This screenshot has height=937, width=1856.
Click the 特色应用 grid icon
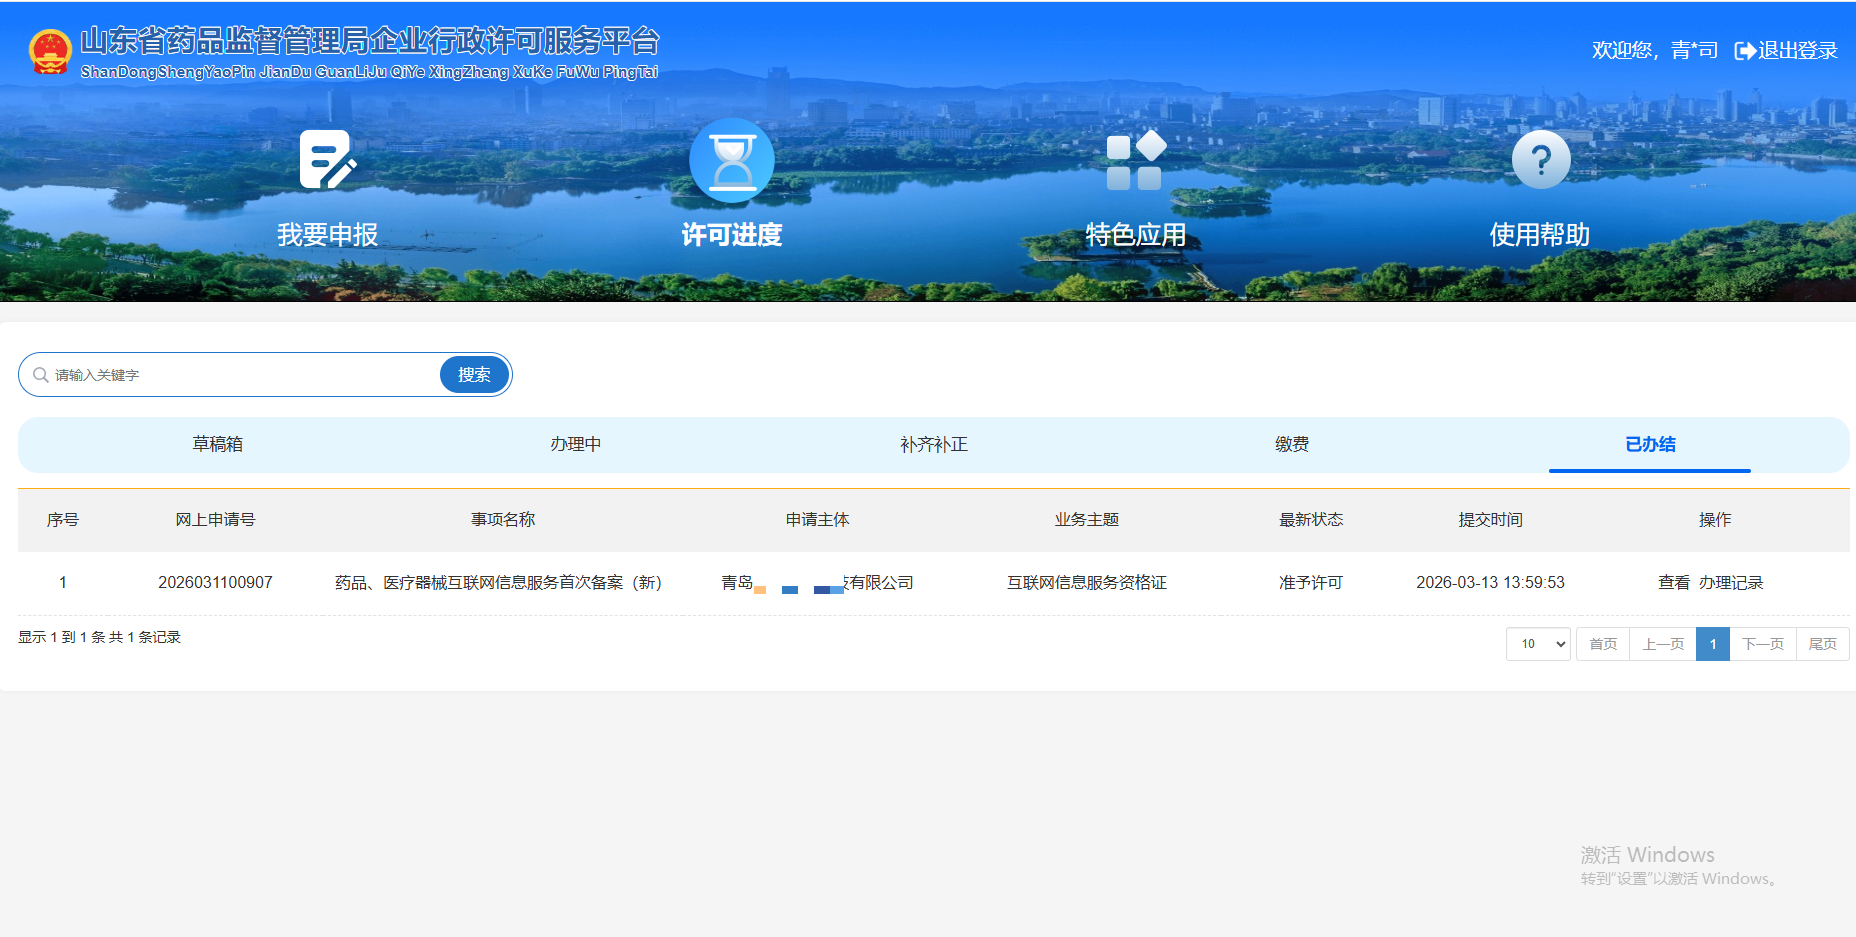(1135, 160)
